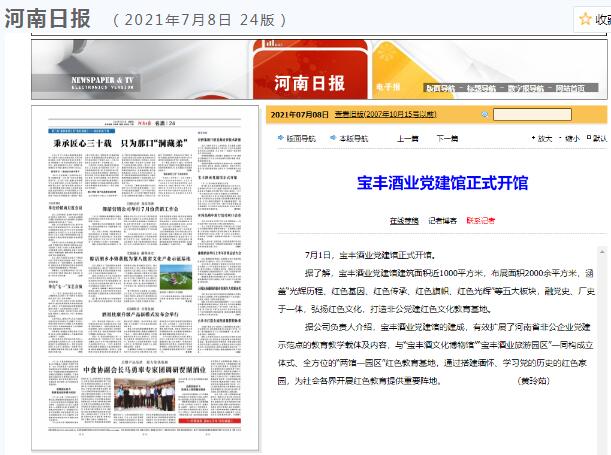Click the search magnifier icon
The width and height of the screenshot is (611, 455).
click(484, 115)
